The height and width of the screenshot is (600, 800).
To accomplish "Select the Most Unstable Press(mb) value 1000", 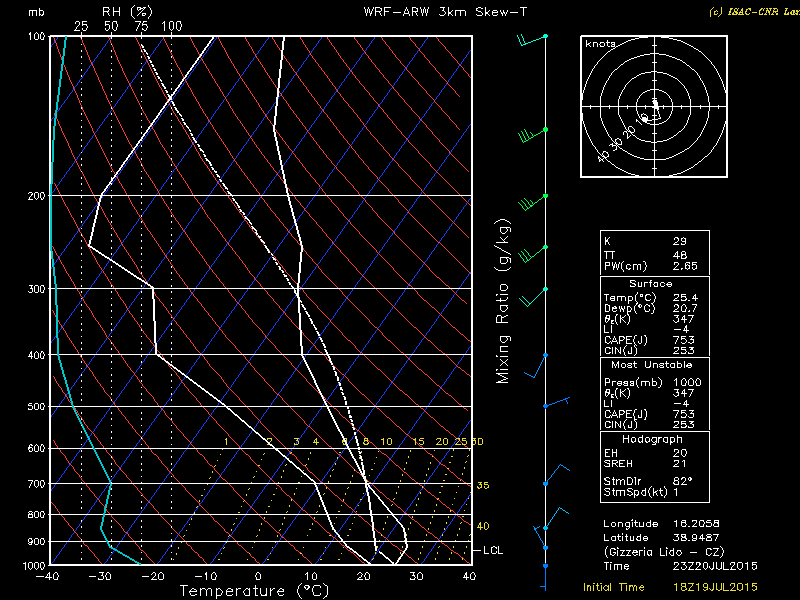I will tap(687, 382).
